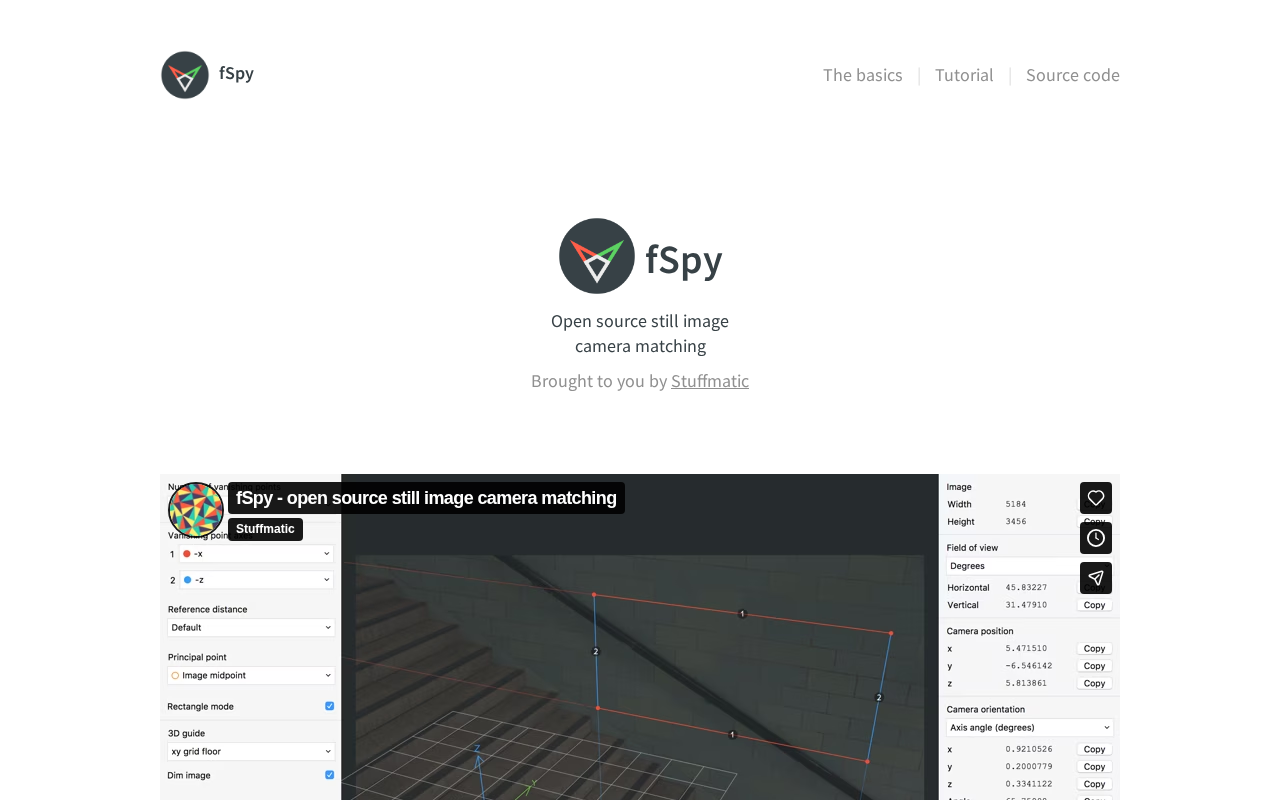Click the blue Z axis arrow on the grid
Viewport: 1280px width, 800px height.
coord(479,770)
